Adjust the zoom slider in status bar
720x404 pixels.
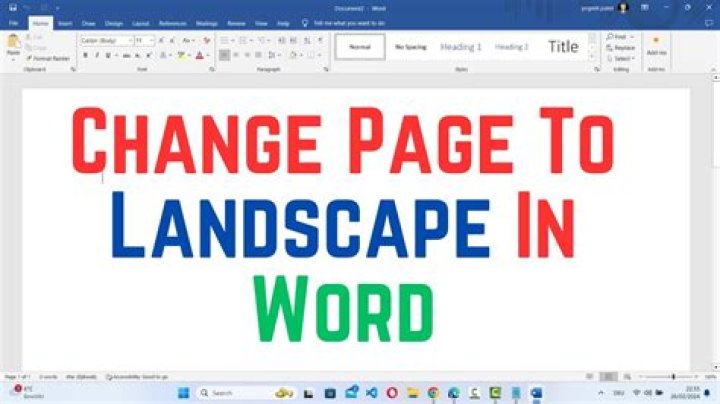pos(672,376)
